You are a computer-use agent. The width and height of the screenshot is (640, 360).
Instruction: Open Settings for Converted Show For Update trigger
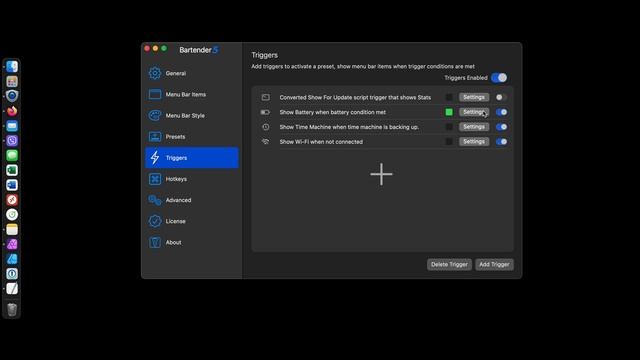click(474, 97)
